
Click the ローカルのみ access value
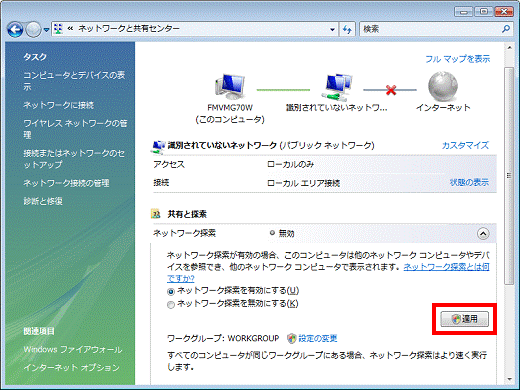(290, 164)
